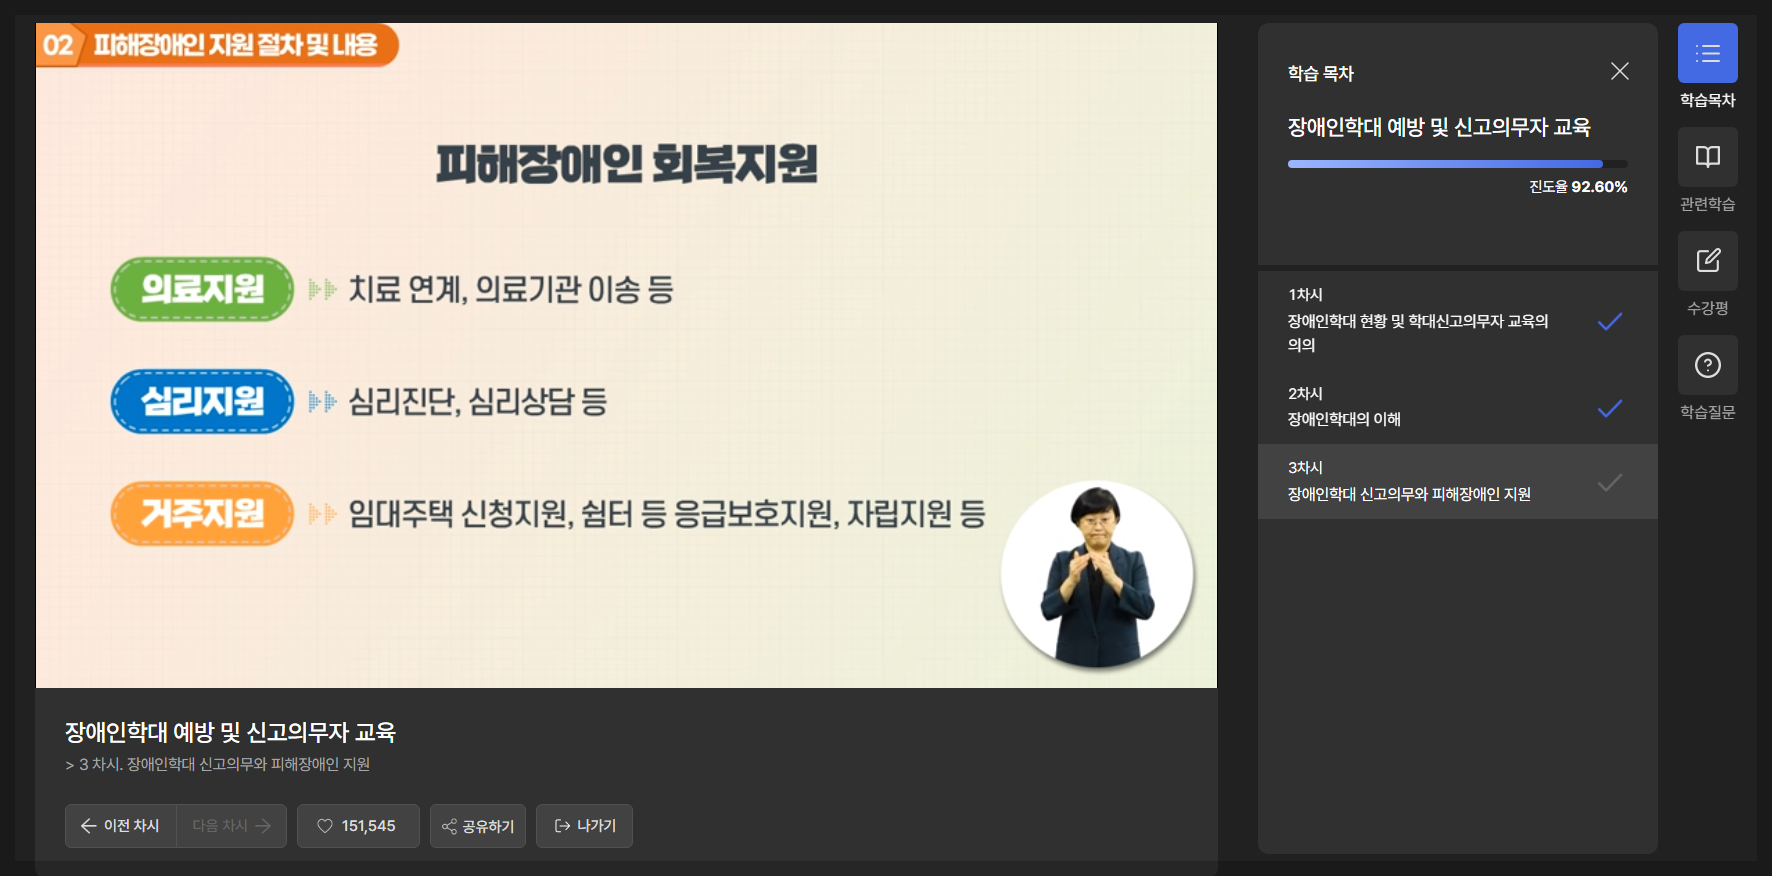Close the 학습 목차 panel

point(1620,71)
